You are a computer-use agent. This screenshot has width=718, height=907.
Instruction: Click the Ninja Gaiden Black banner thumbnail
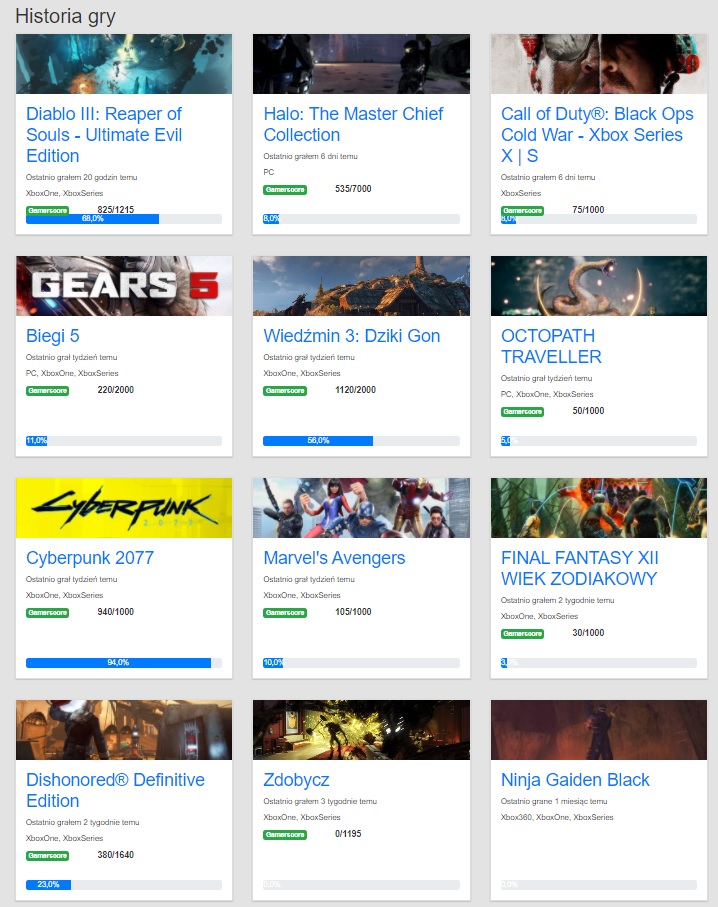point(599,730)
